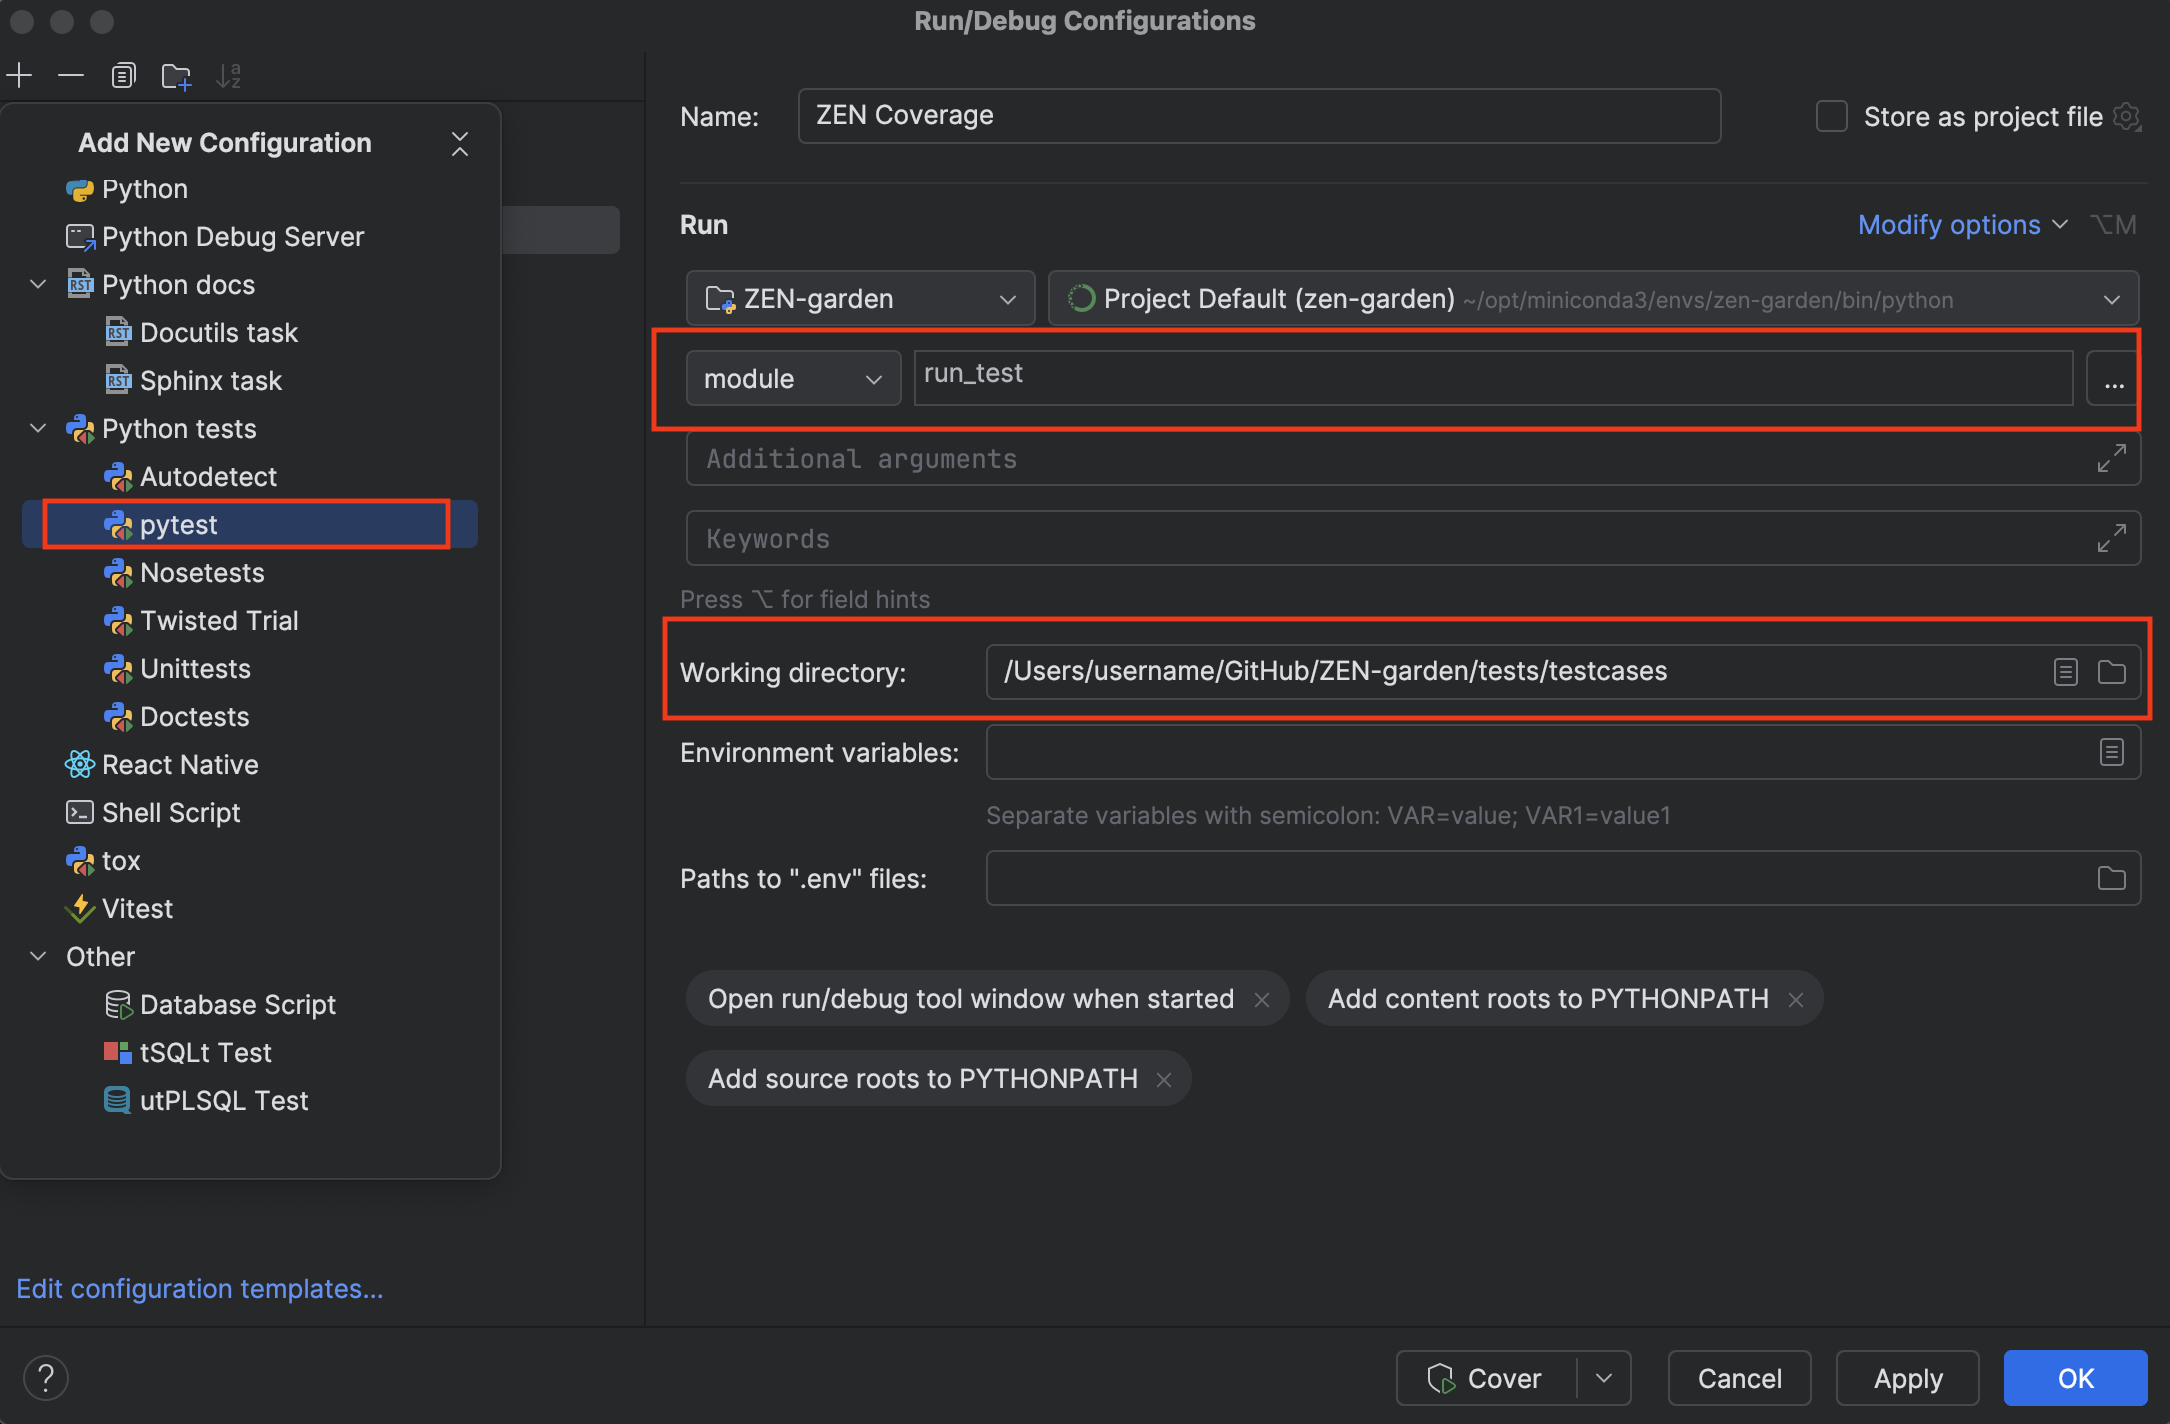Screen dimensions: 2170x1424
Task: Remove the Open run/debug tool window option
Action: click(x=1262, y=999)
